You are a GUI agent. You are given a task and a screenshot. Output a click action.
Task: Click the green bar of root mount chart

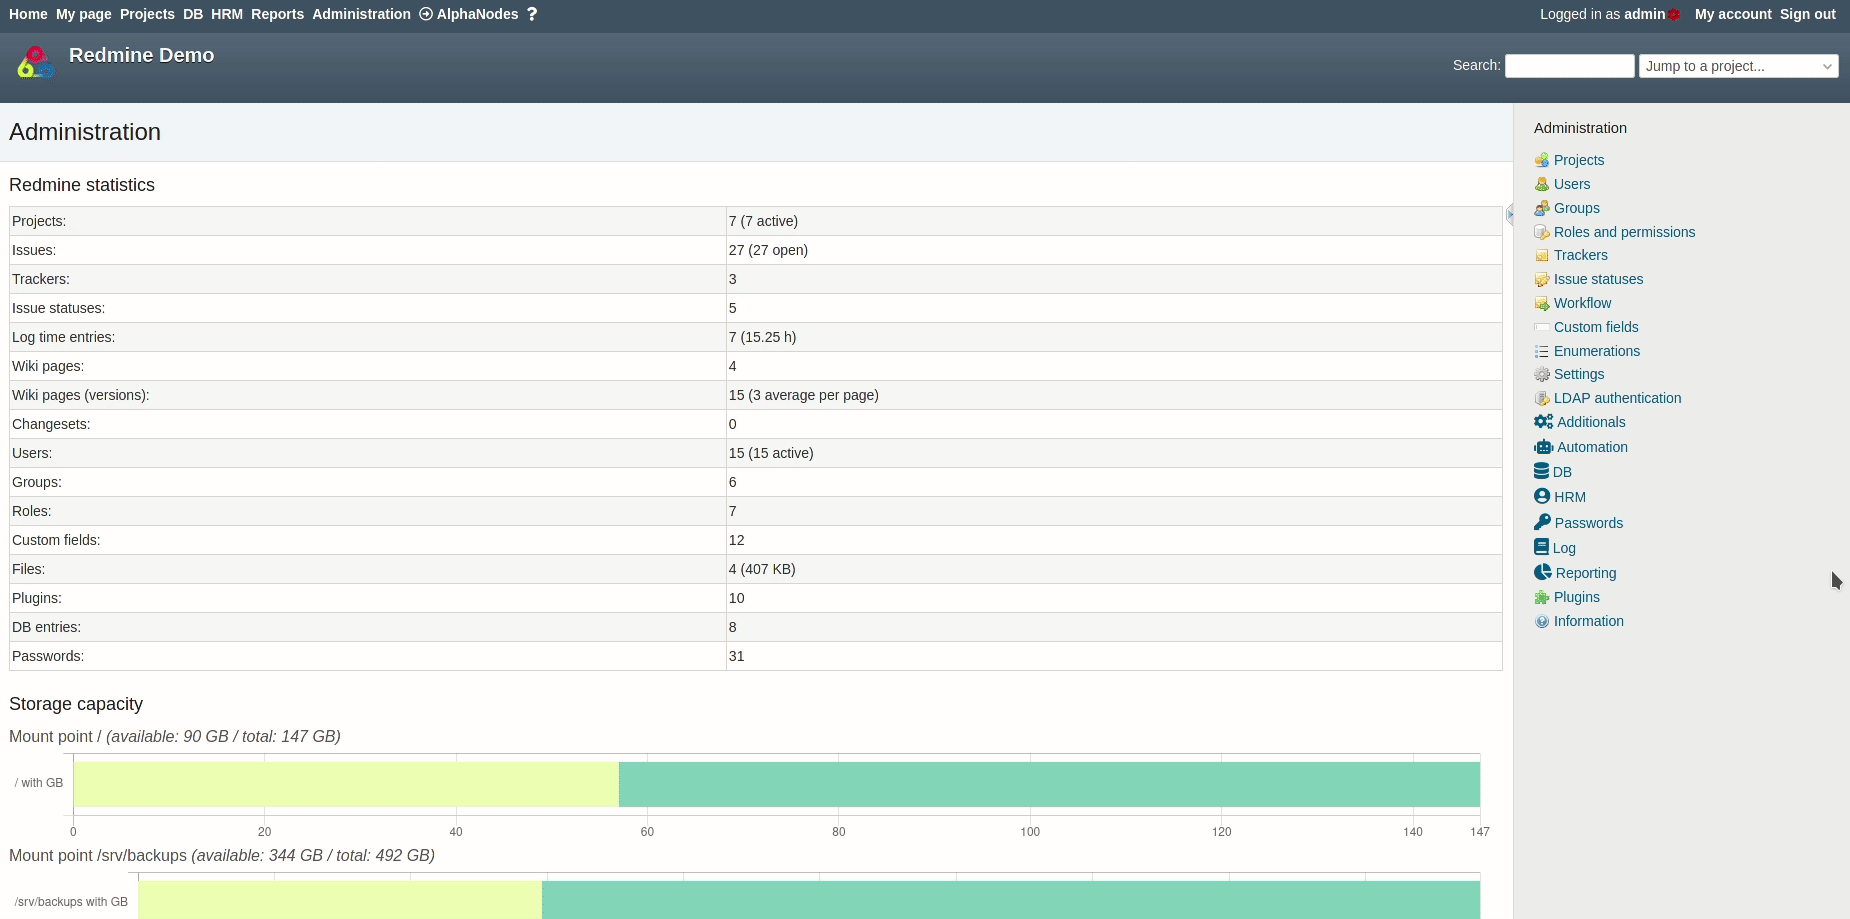click(1048, 784)
